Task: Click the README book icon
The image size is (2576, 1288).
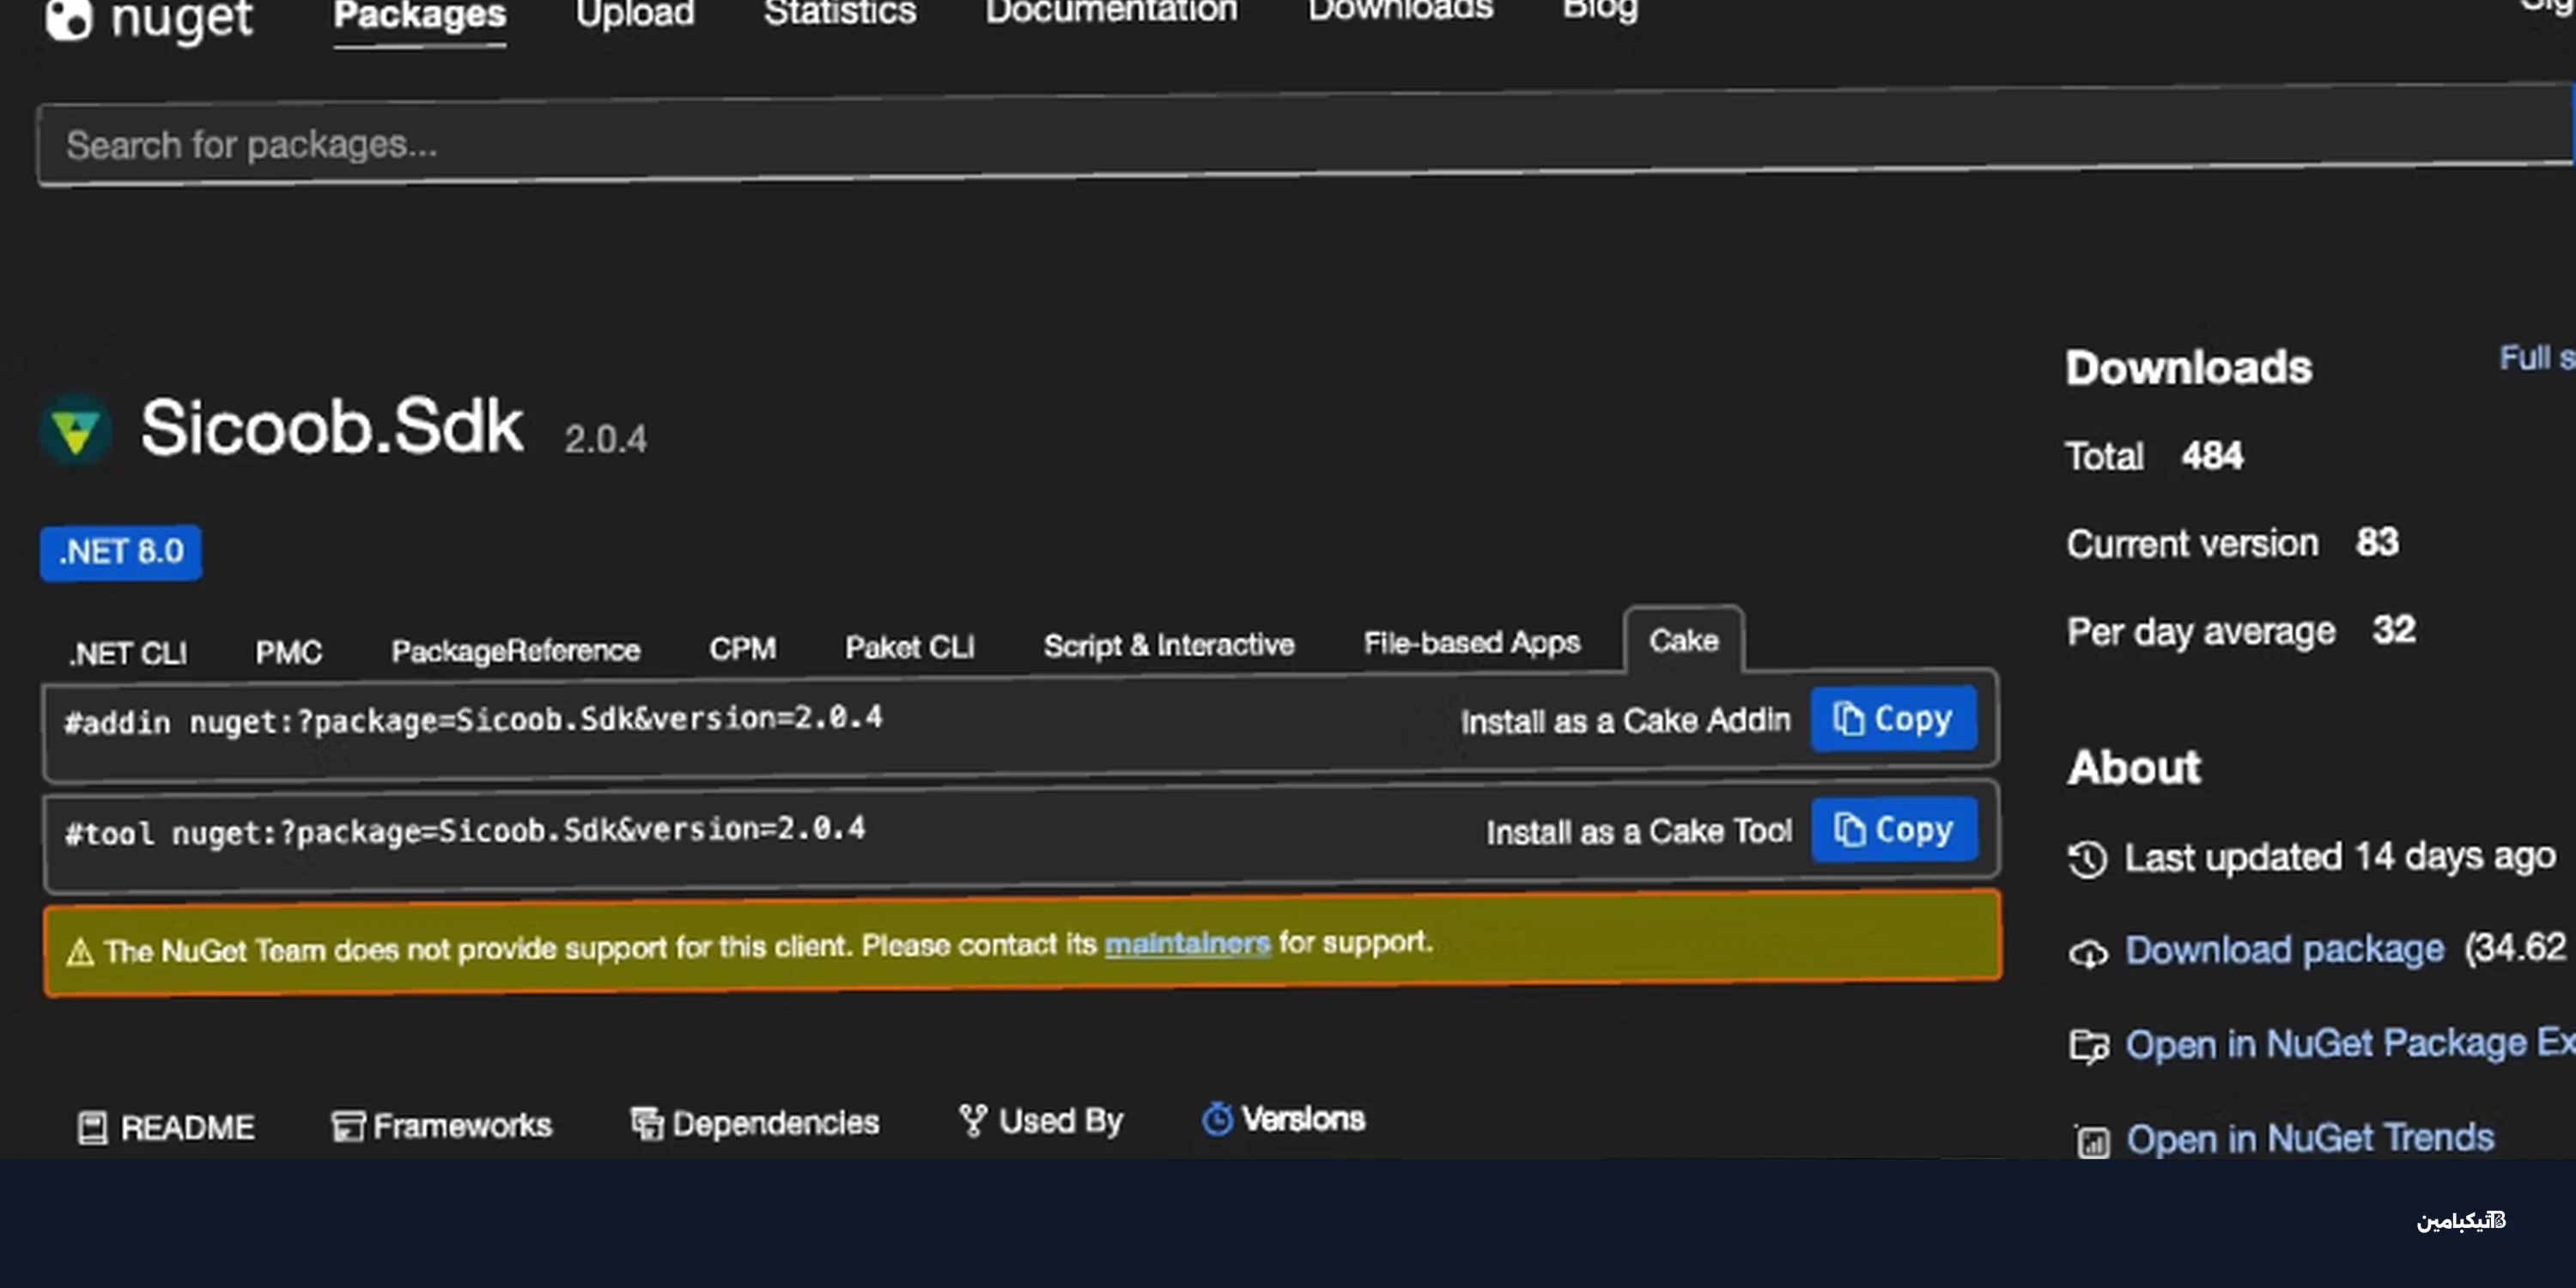Action: coord(92,1128)
